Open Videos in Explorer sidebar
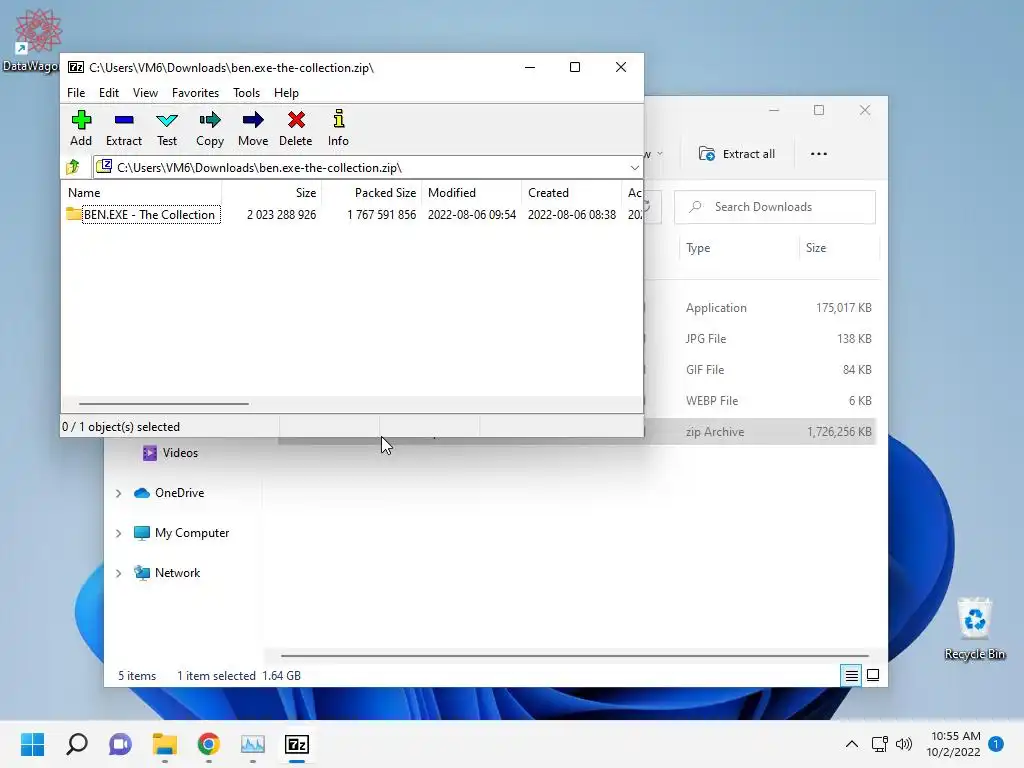This screenshot has height=768, width=1024. click(170, 453)
